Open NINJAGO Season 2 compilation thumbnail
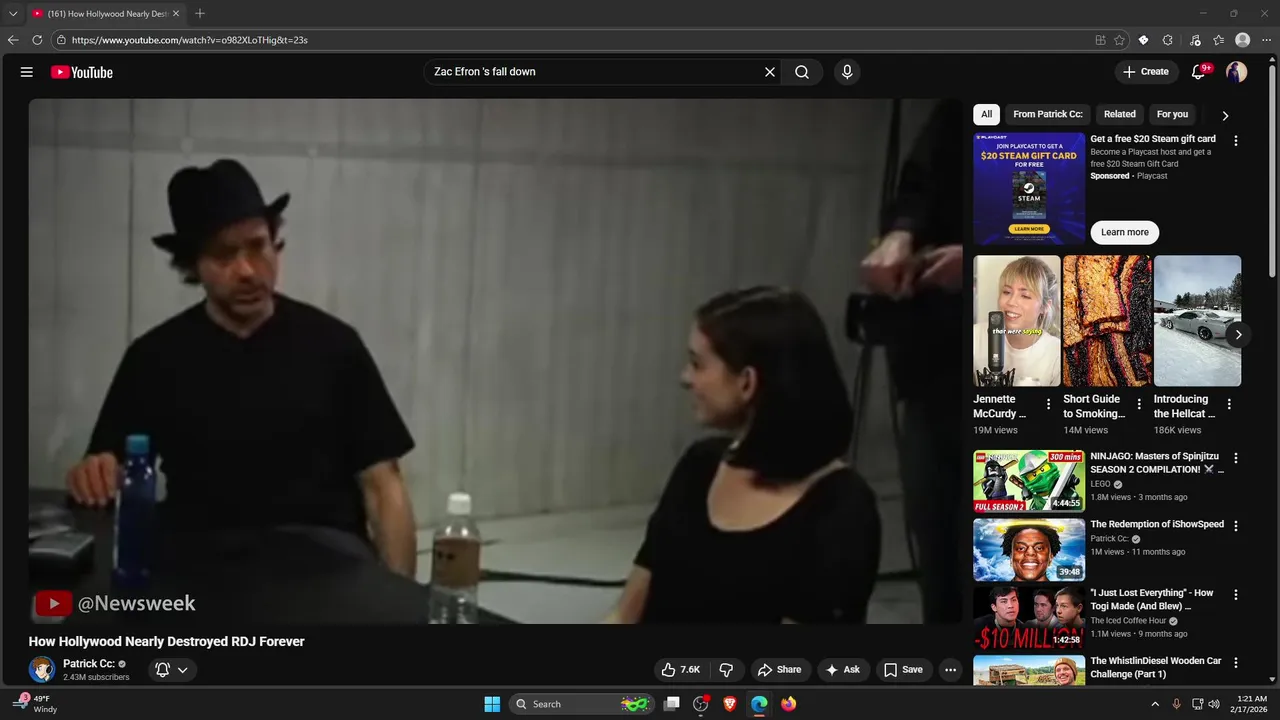The height and width of the screenshot is (720, 1280). click(x=1029, y=481)
